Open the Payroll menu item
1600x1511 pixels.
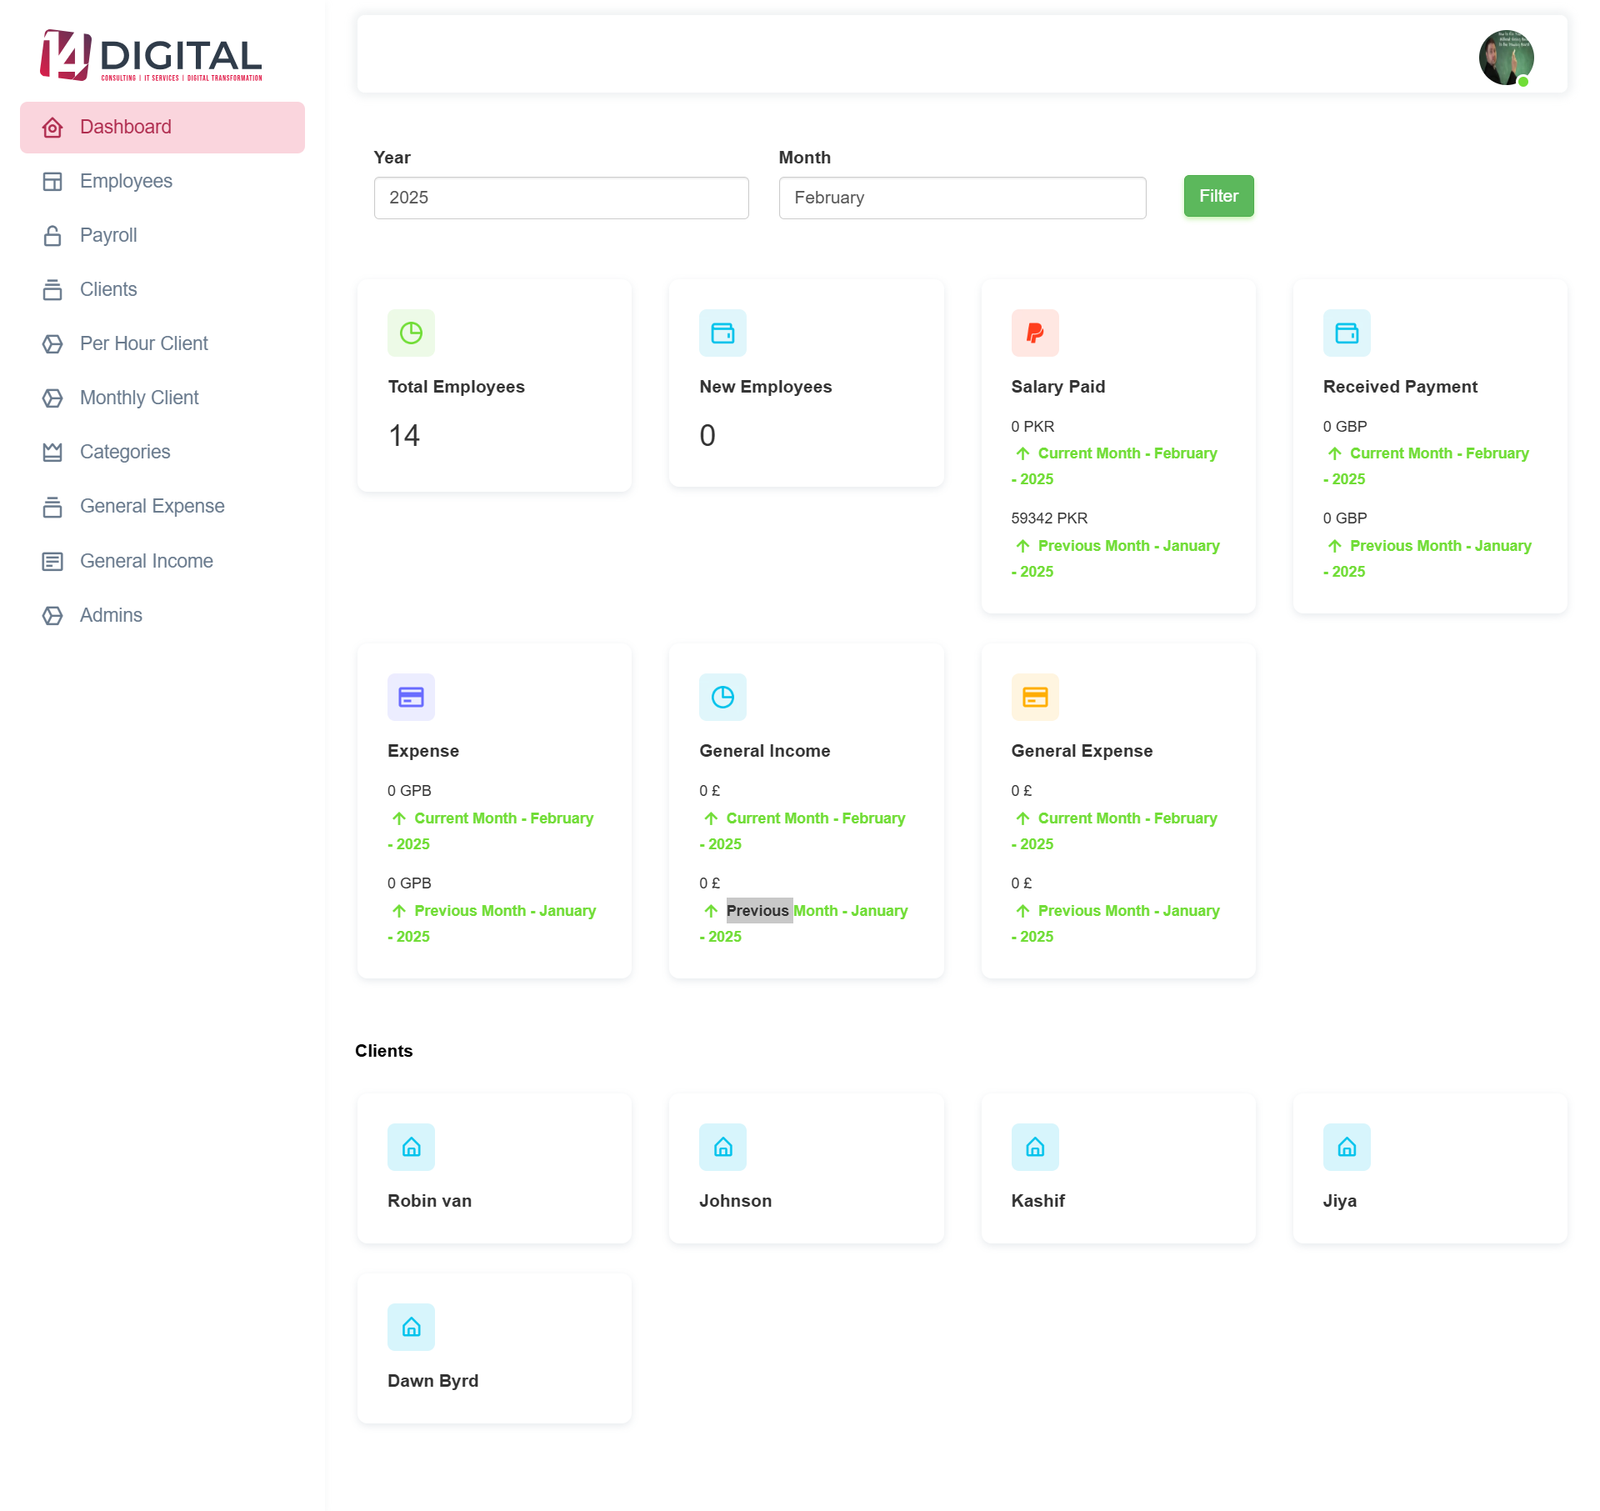coord(162,235)
